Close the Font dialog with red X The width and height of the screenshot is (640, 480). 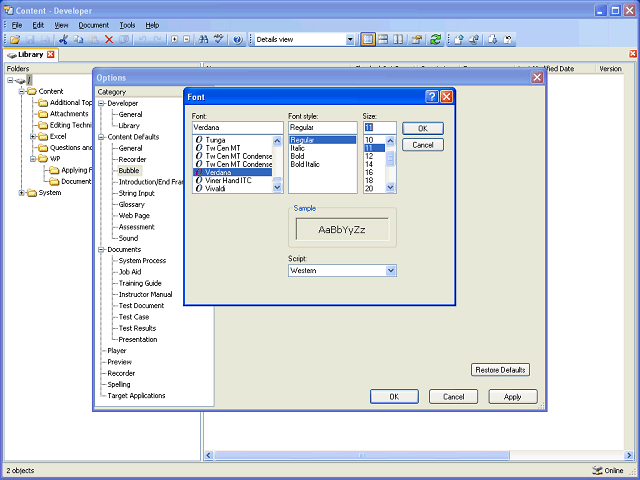tap(447, 97)
